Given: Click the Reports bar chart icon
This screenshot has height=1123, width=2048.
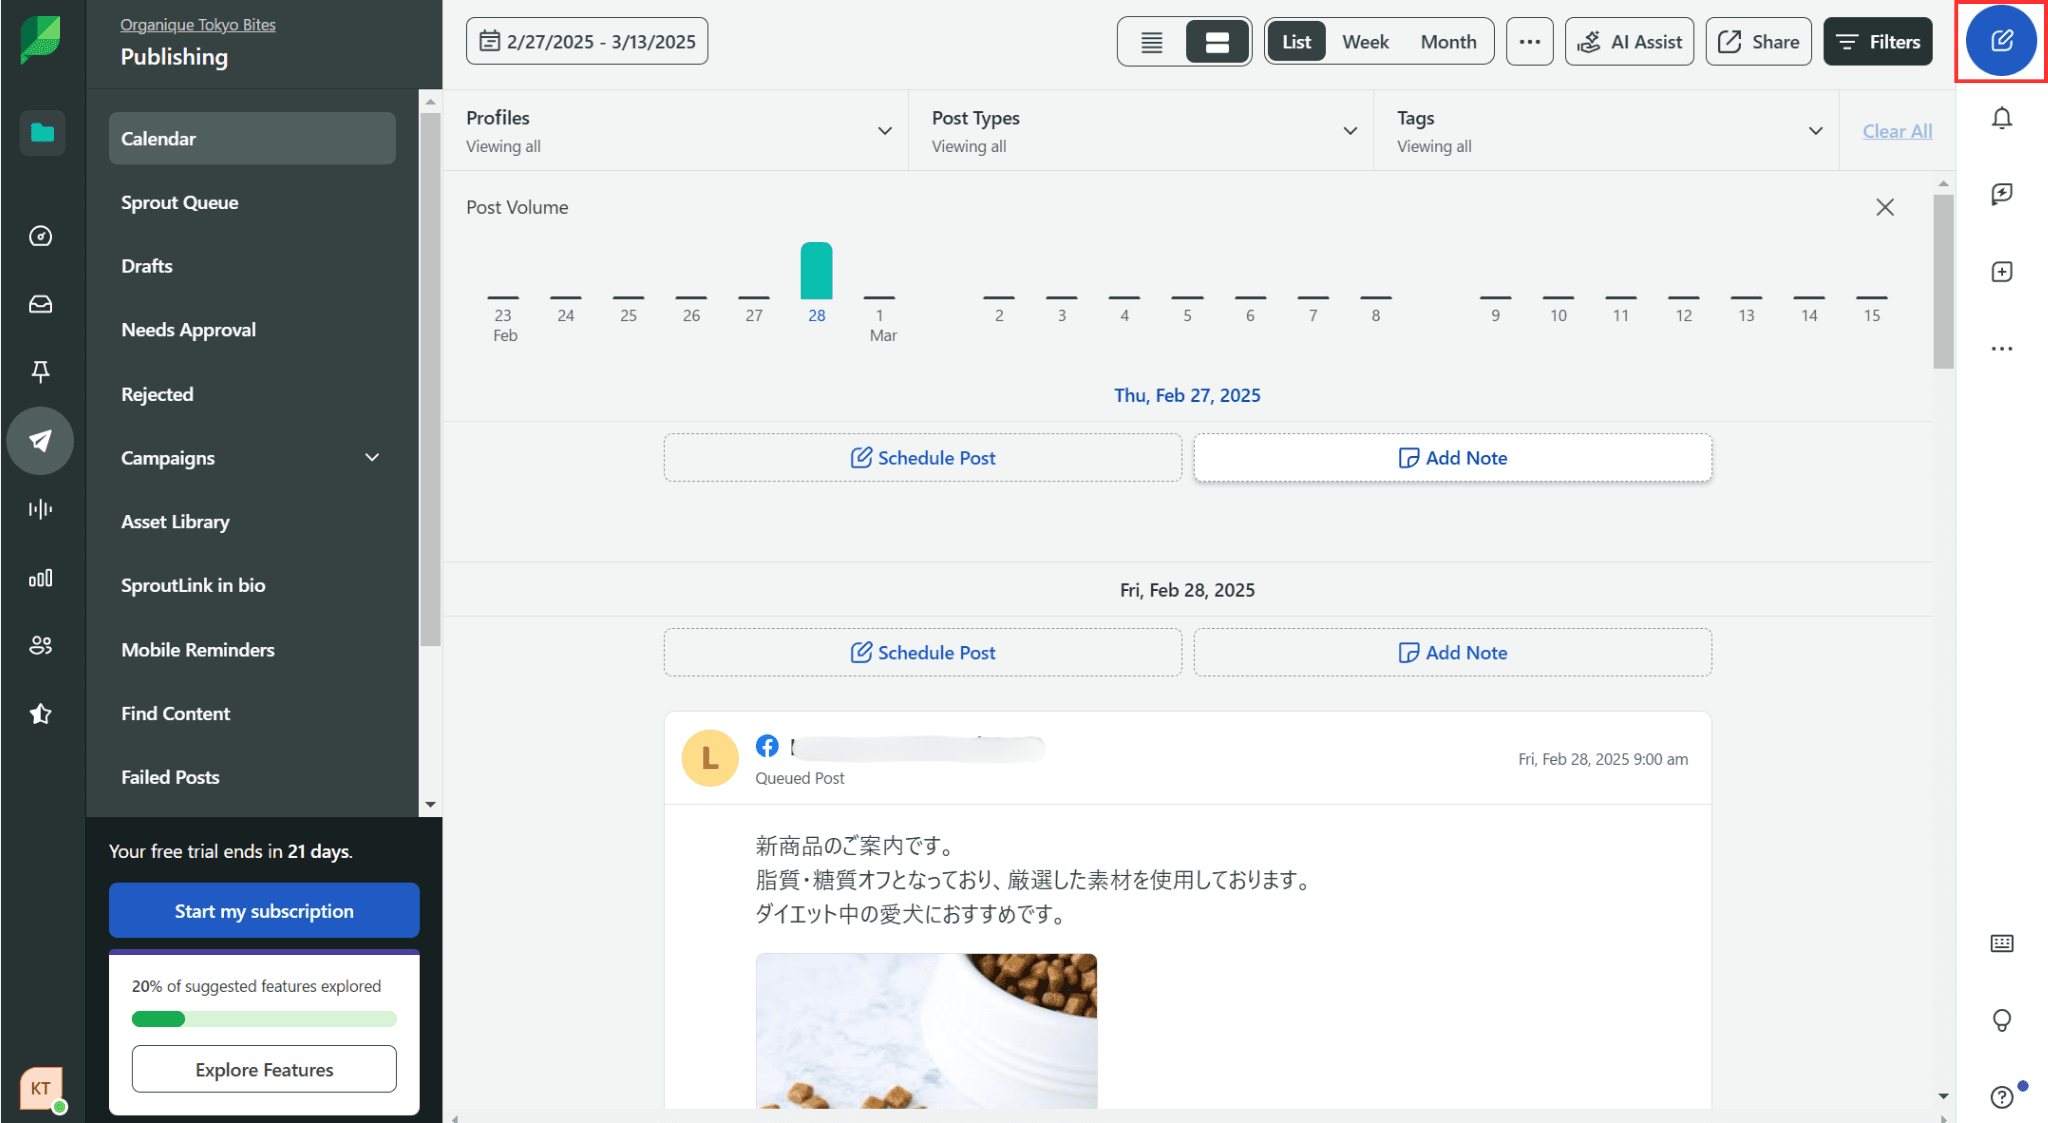Looking at the screenshot, I should 40,578.
